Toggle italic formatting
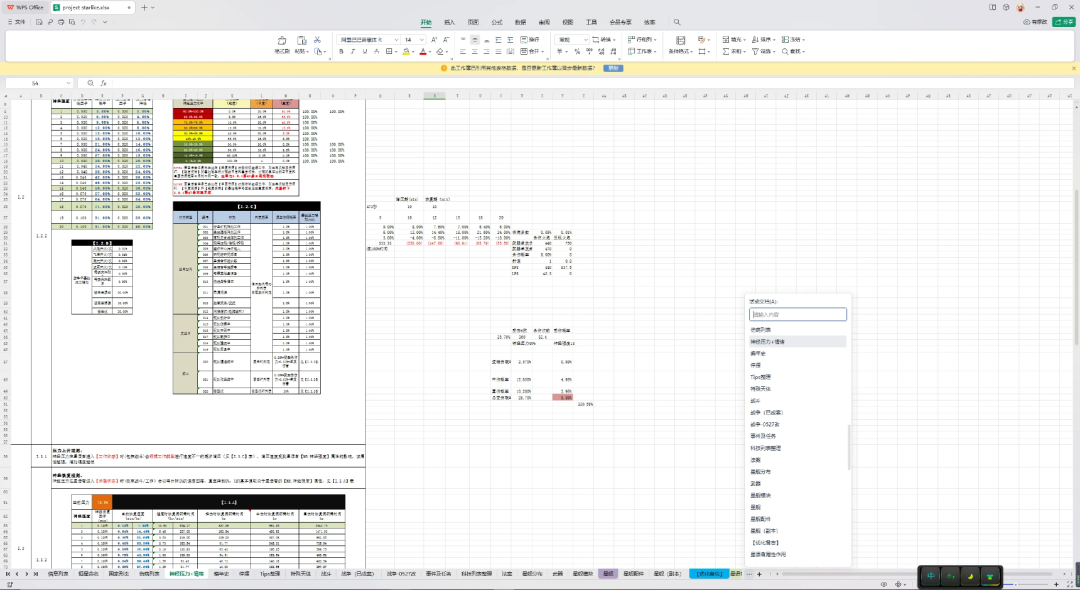1080x590 pixels. (x=353, y=52)
